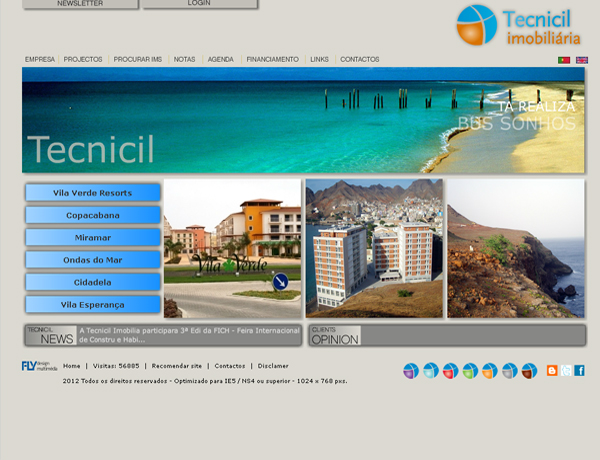Select the Copacabana project button
The image size is (600, 460).
[x=93, y=215]
